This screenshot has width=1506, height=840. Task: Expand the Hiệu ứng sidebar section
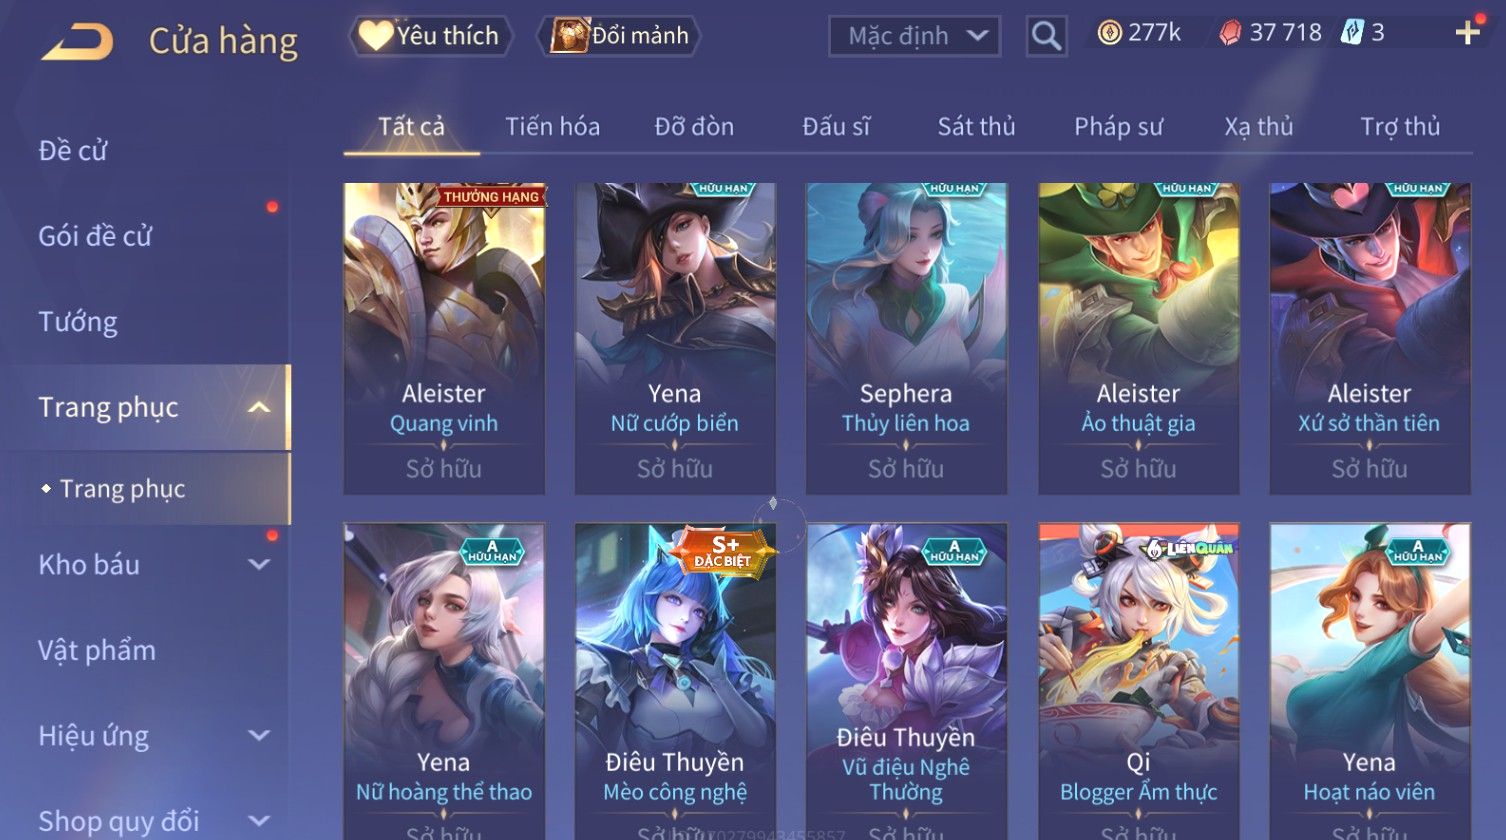pyautogui.click(x=258, y=736)
